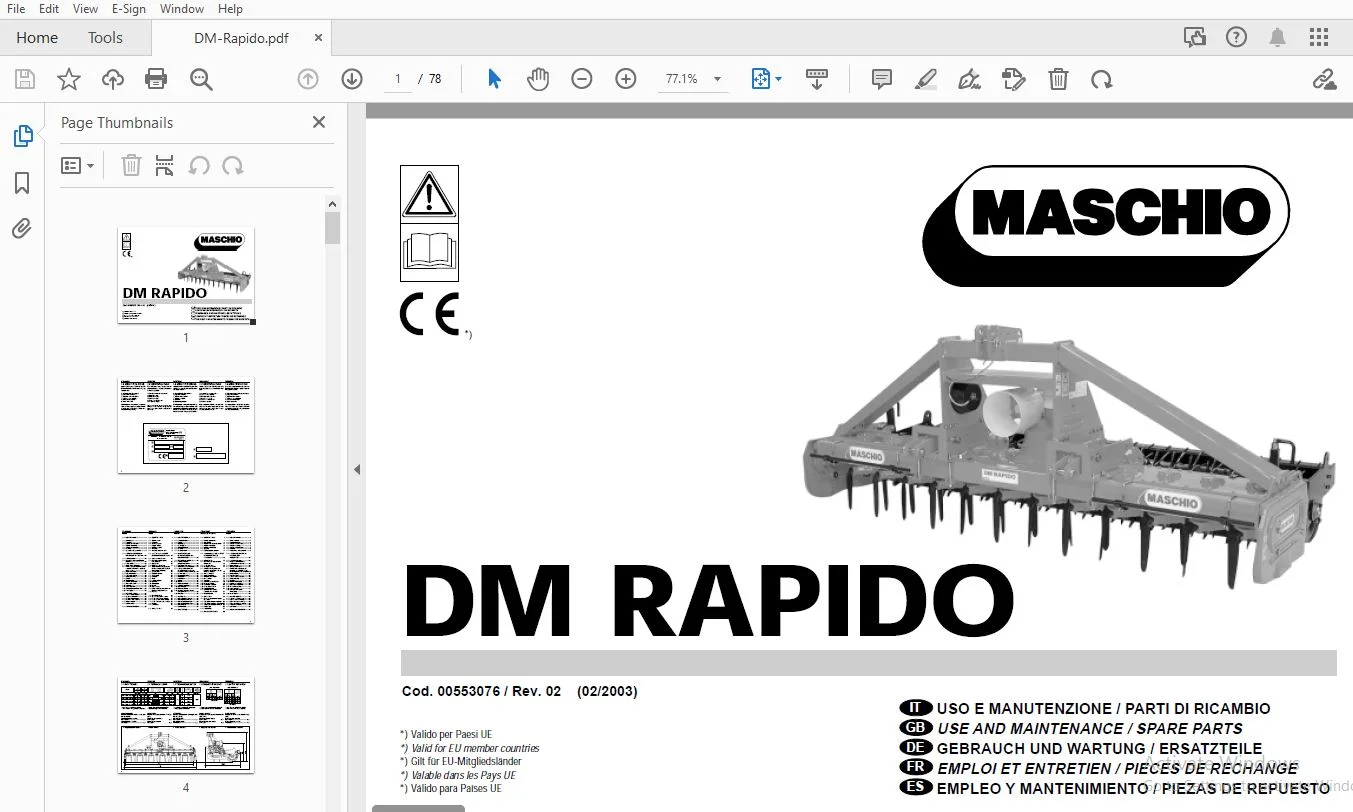This screenshot has width=1353, height=812.
Task: Delete selected thumbnail pages trash icon
Action: 131,166
